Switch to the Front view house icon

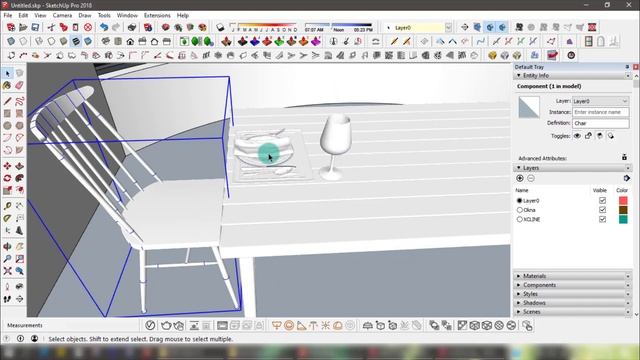pos(130,41)
